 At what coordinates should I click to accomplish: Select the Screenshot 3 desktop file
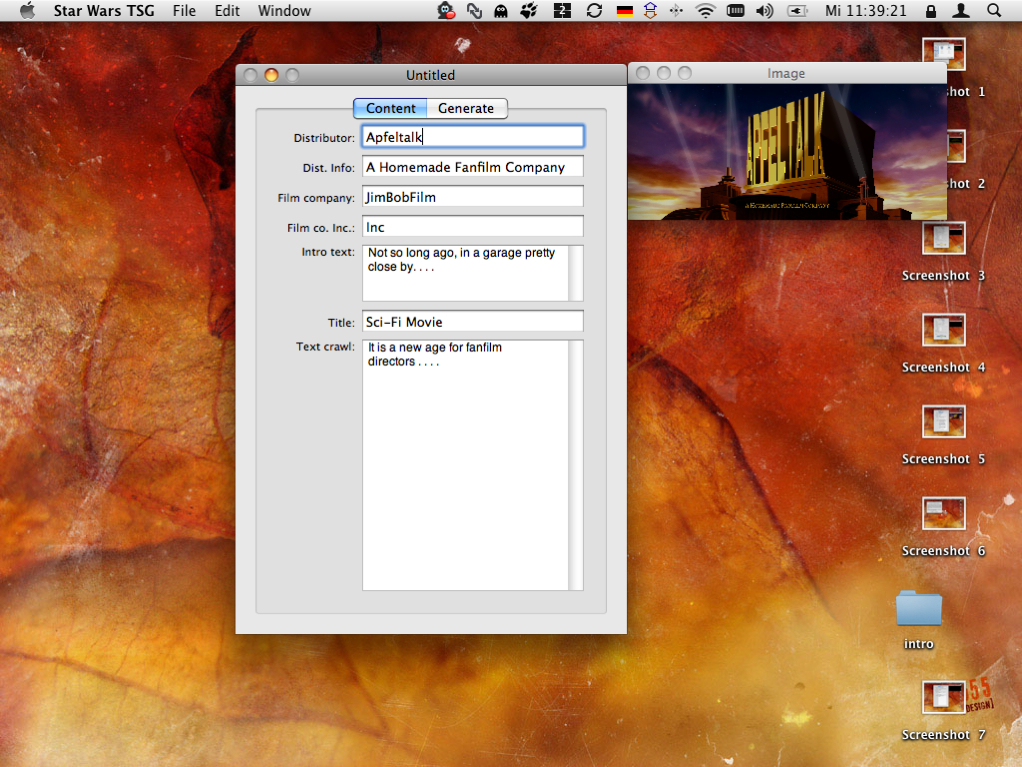click(943, 252)
